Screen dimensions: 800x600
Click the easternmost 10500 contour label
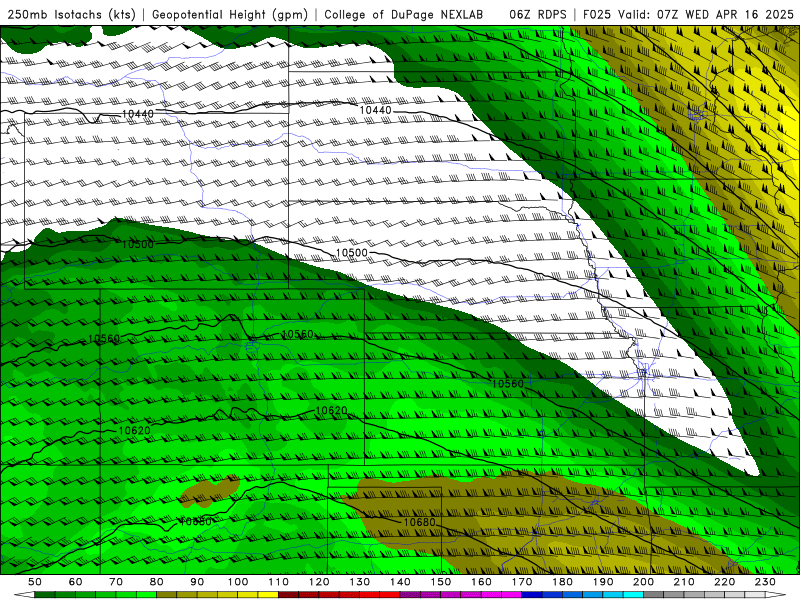(x=352, y=253)
